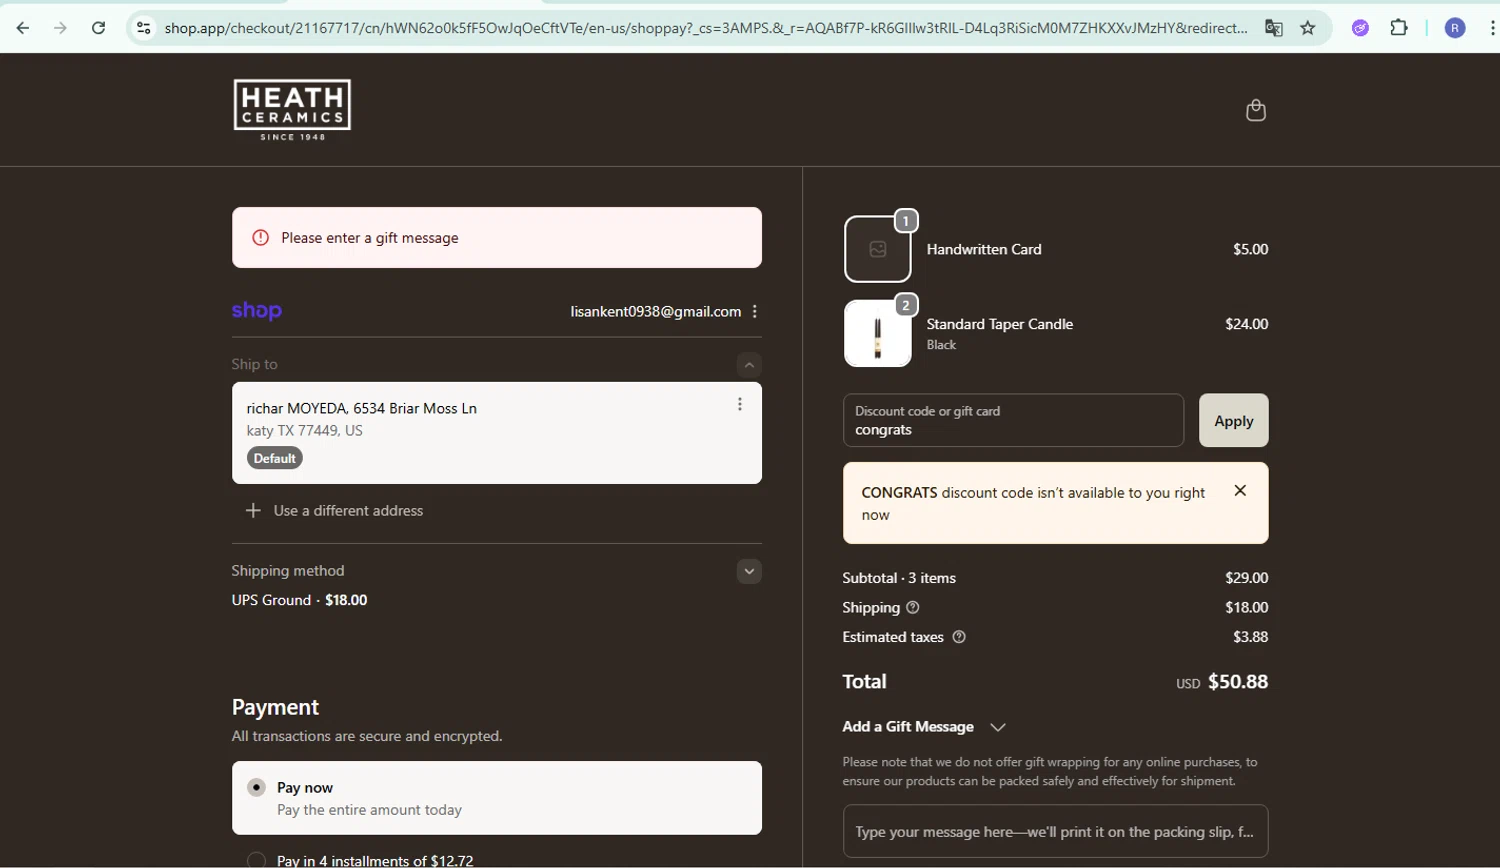Click the plus icon for different address
1500x868 pixels.
click(253, 510)
